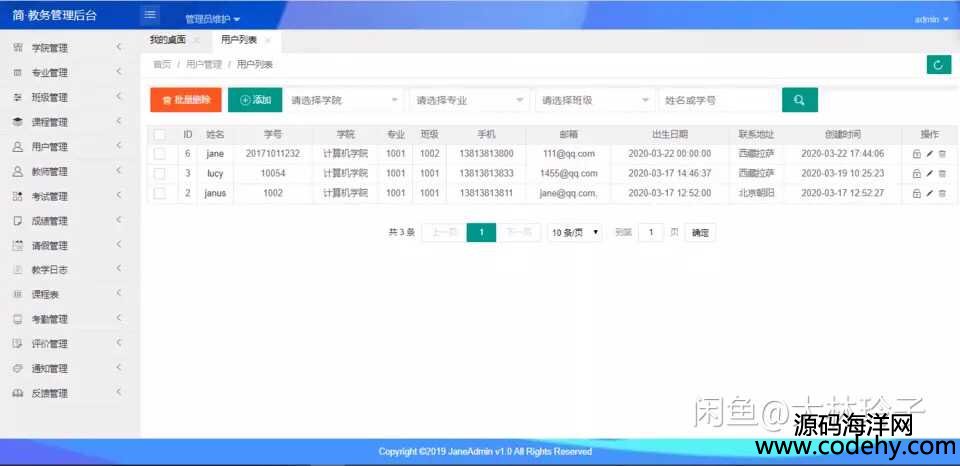Close the 用户列表 tab with its X
This screenshot has width=960, height=466.
click(268, 40)
